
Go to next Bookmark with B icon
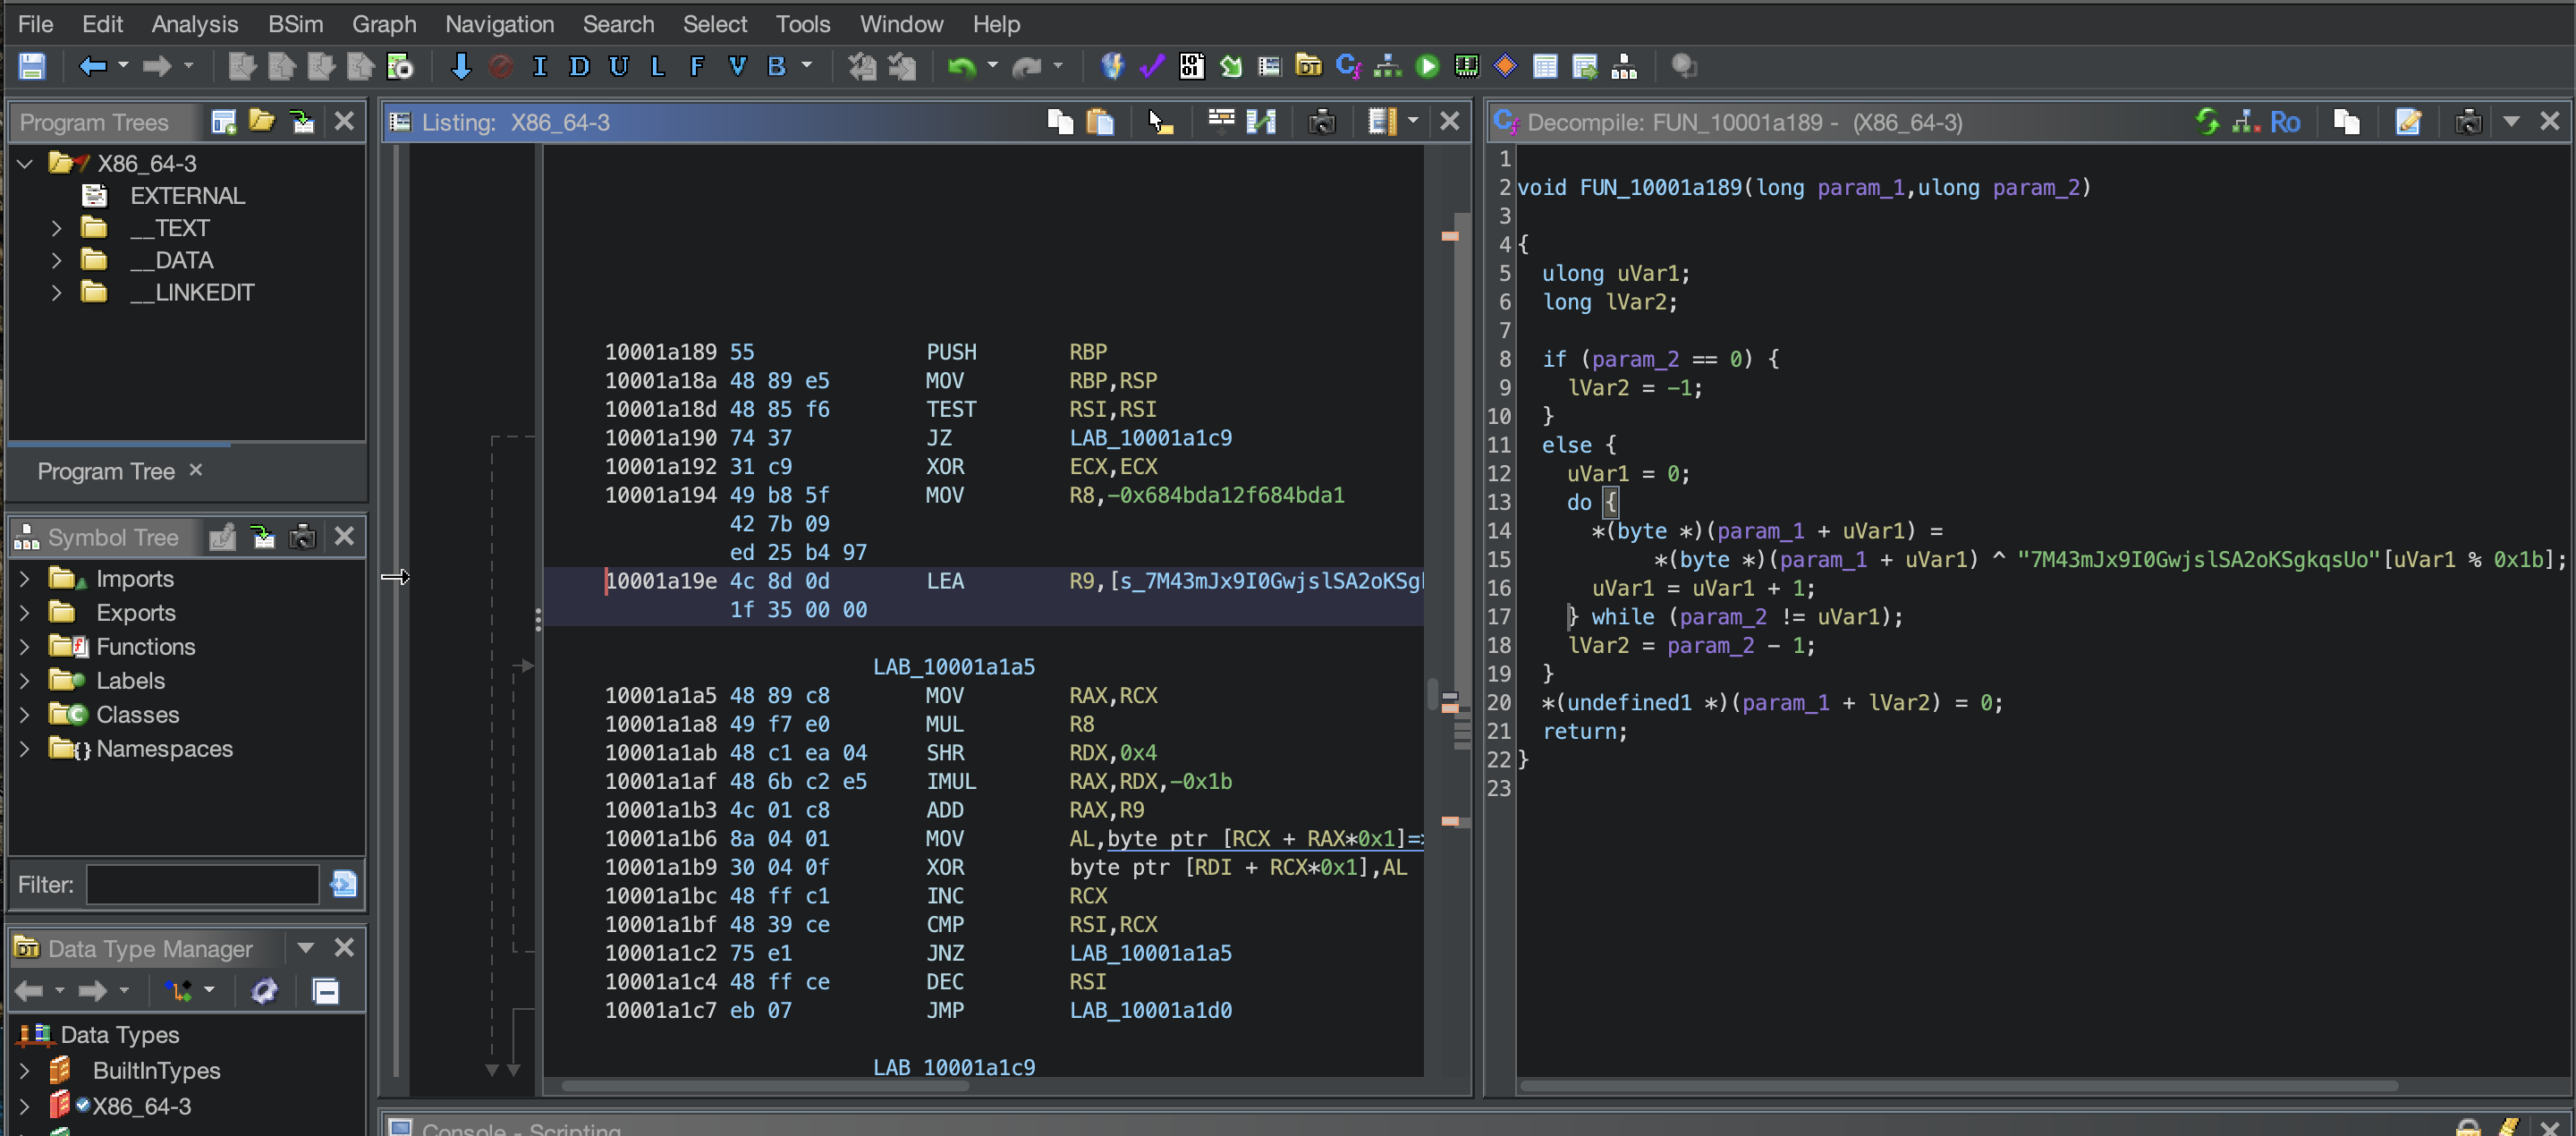776,67
